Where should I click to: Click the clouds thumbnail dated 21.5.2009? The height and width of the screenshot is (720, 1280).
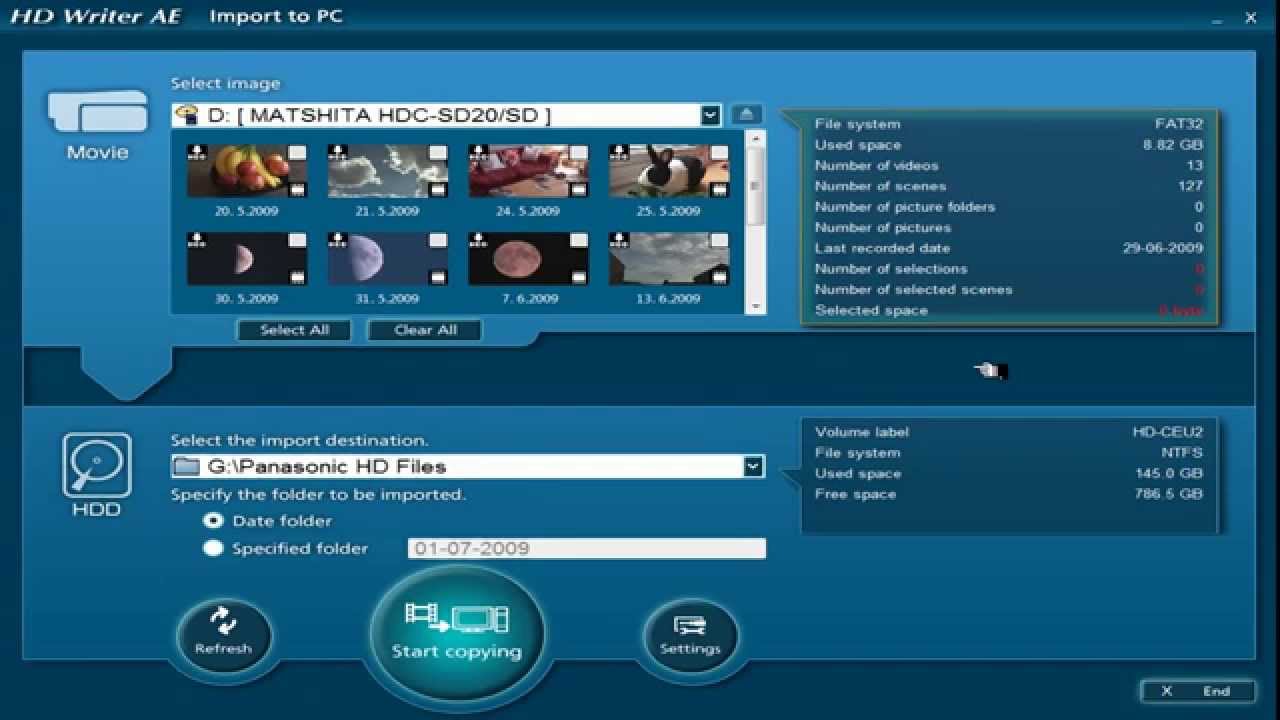coord(388,171)
